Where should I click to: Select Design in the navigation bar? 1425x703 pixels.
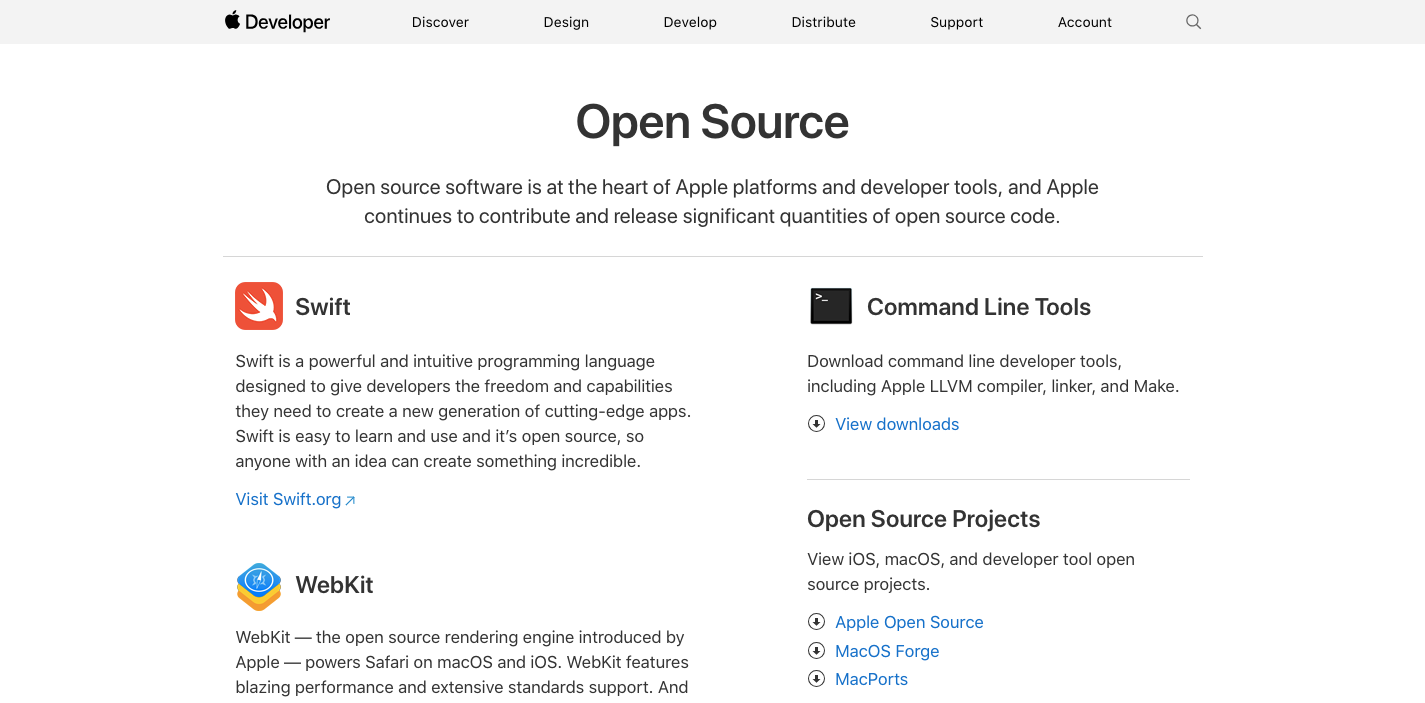566,22
